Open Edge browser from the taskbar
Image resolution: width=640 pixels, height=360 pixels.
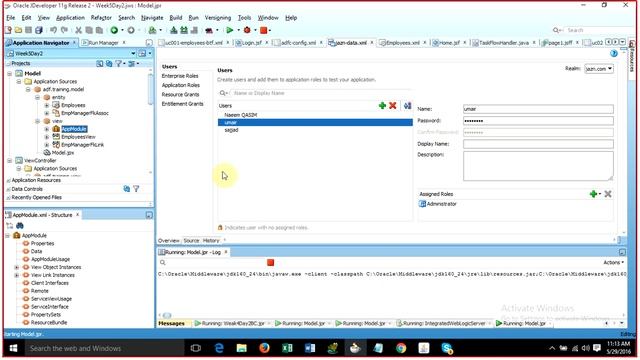coord(219,348)
